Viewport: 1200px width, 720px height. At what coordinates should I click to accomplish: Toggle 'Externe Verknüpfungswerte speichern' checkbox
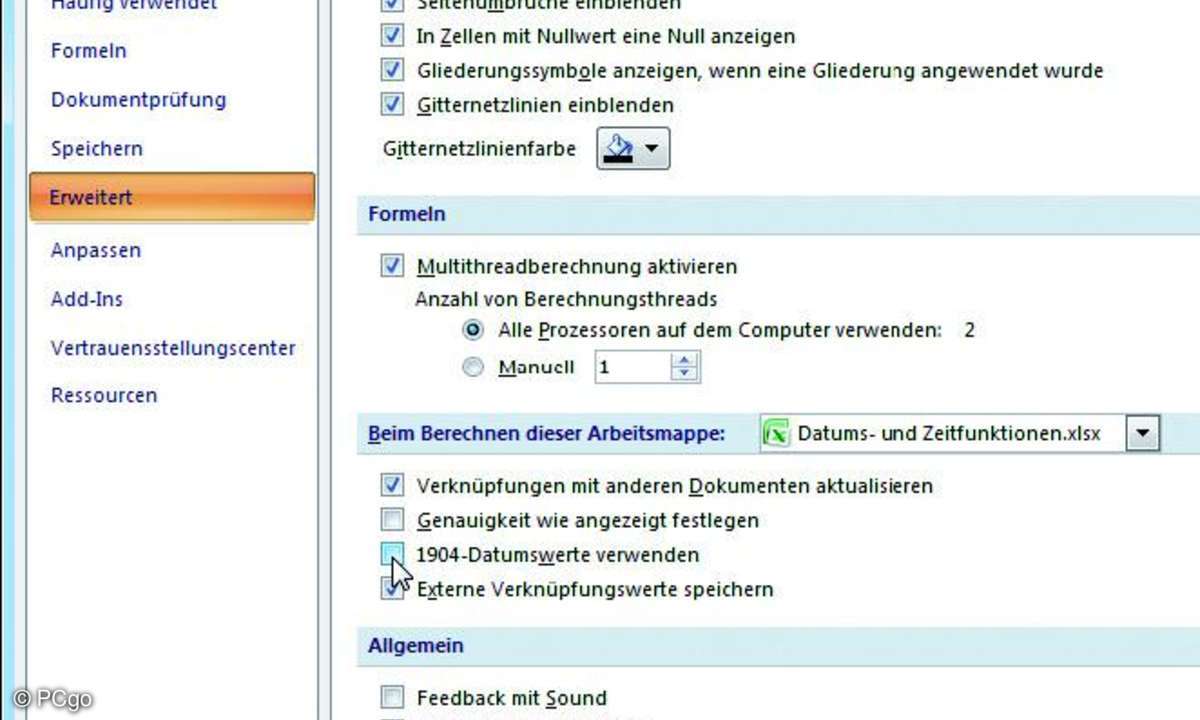pos(392,589)
